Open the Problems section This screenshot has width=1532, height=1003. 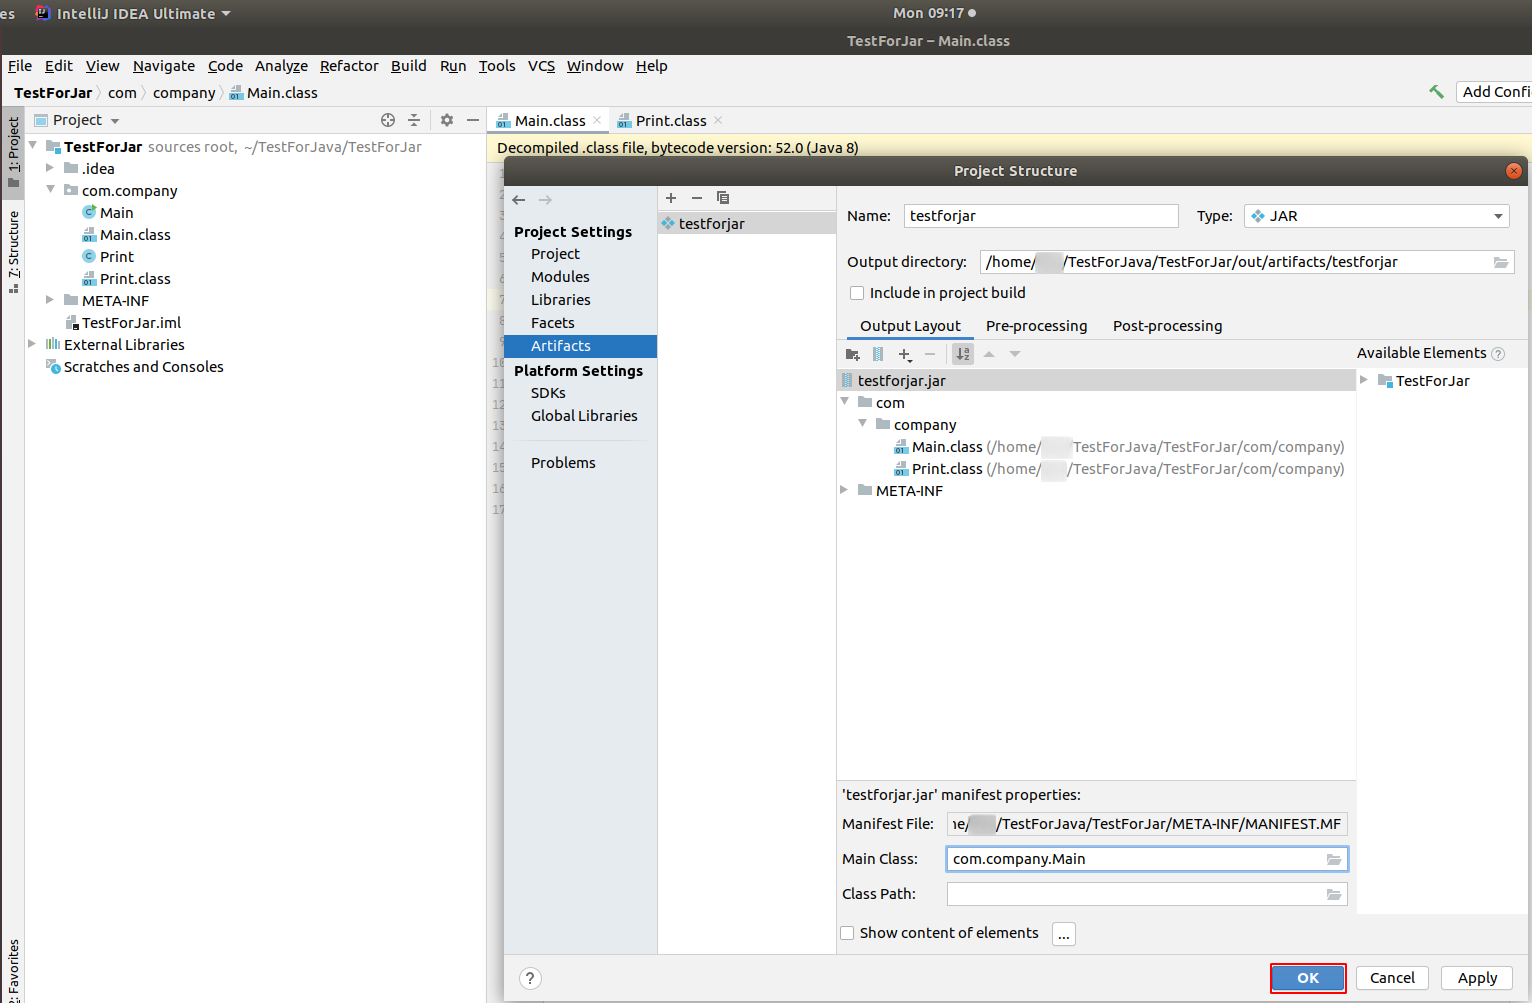click(563, 463)
